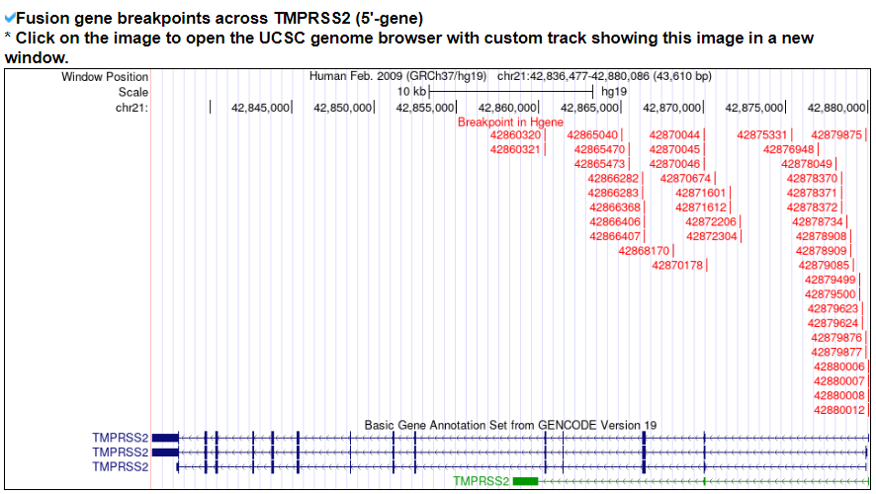Select breakpoint marker 42876948

(789, 149)
